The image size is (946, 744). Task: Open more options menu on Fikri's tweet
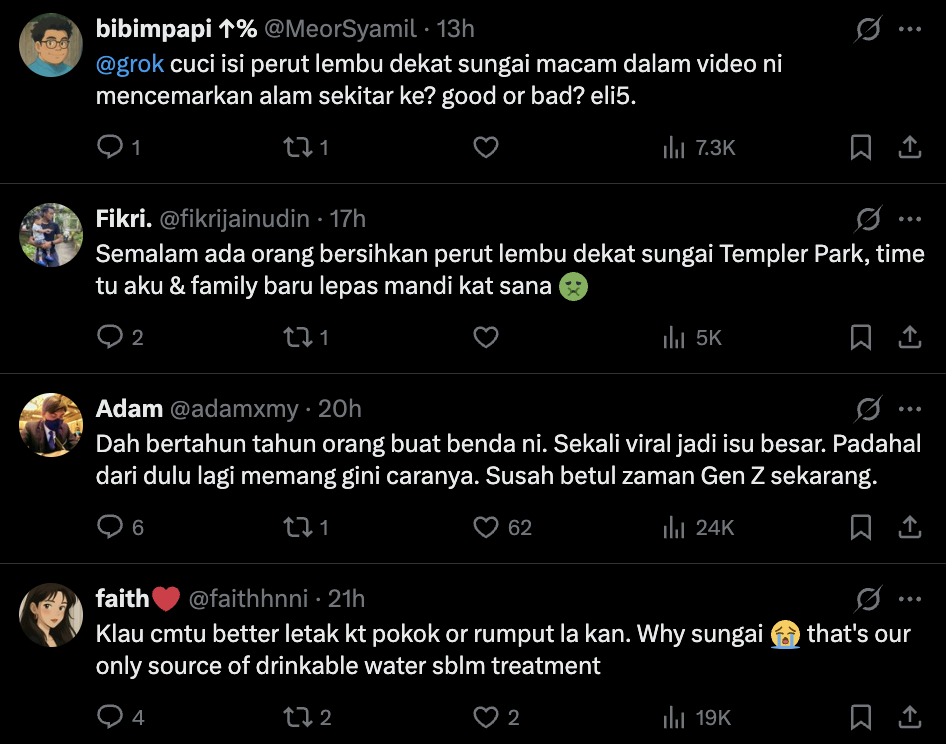[x=909, y=220]
